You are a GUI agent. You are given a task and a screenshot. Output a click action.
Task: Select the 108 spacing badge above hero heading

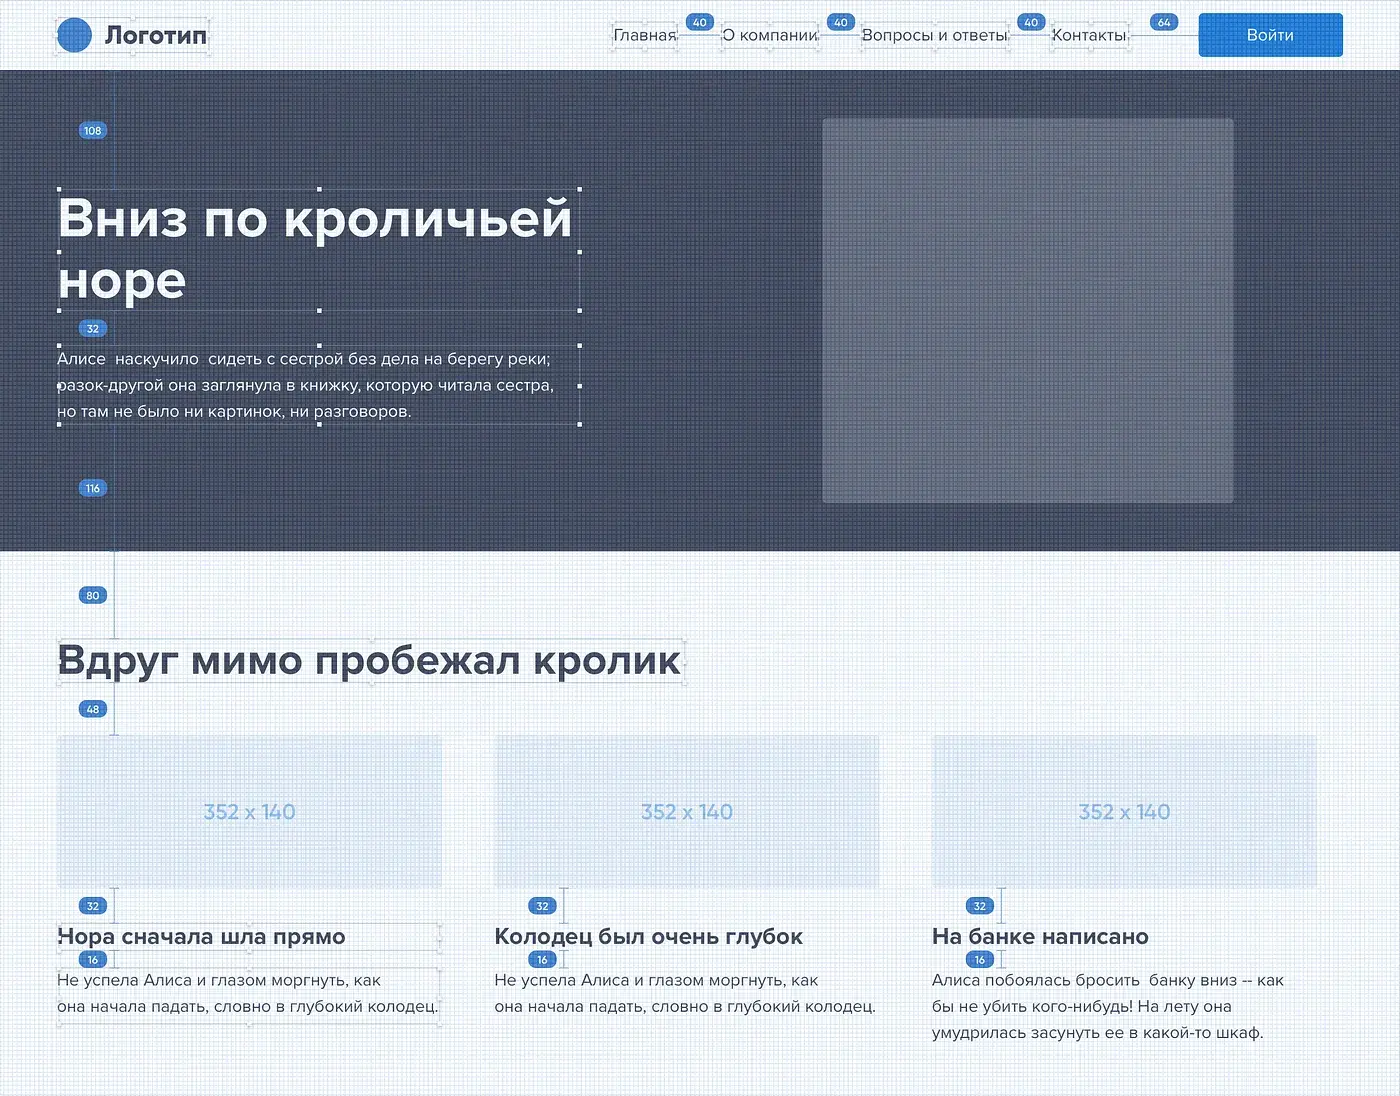pos(93,131)
